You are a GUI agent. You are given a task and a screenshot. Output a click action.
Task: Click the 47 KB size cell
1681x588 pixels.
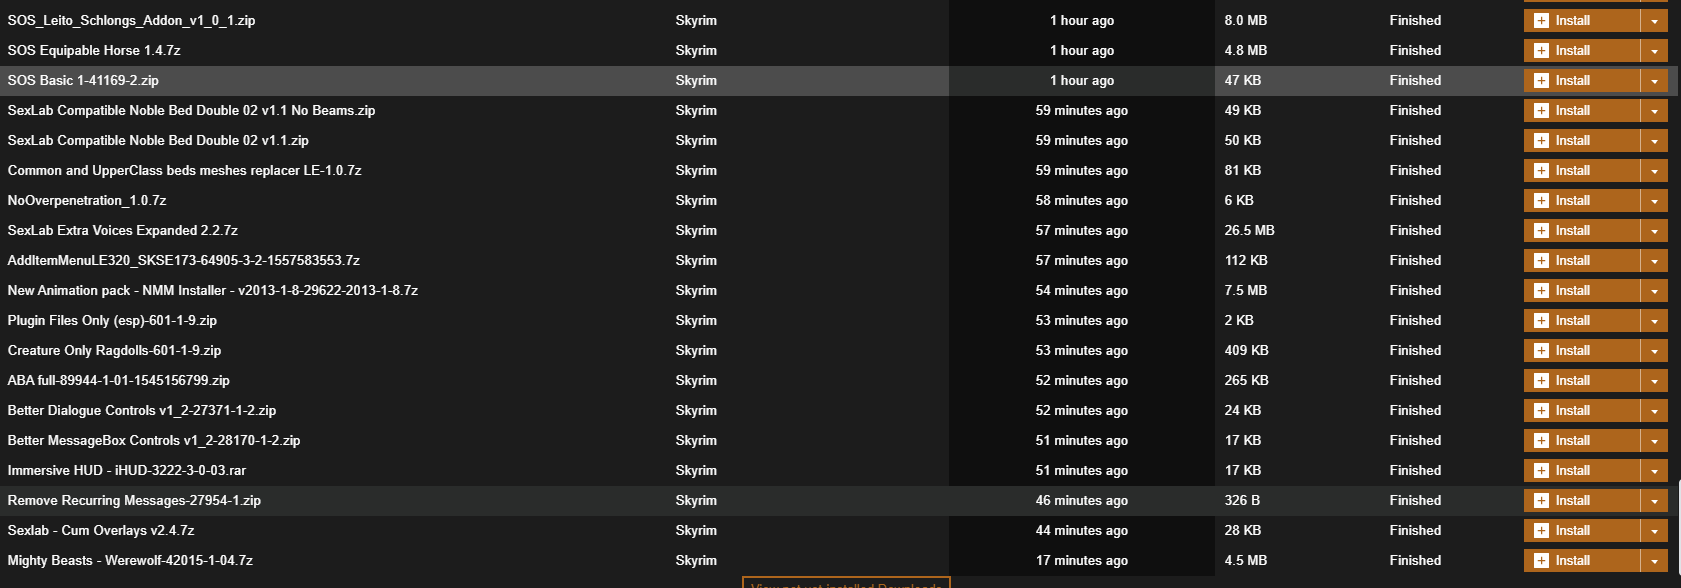1242,80
